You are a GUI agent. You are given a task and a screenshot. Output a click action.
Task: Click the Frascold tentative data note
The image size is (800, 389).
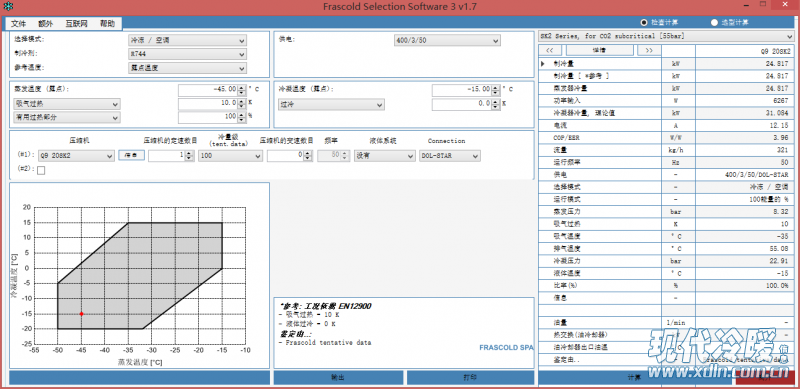pyautogui.click(x=324, y=343)
